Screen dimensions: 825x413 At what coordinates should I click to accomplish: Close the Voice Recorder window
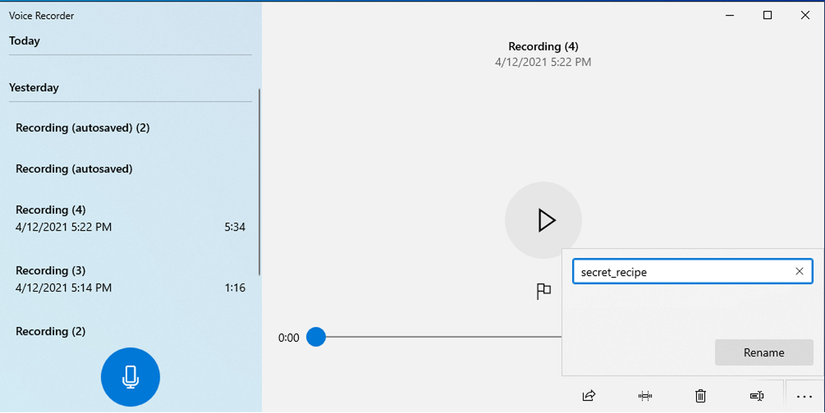point(805,15)
